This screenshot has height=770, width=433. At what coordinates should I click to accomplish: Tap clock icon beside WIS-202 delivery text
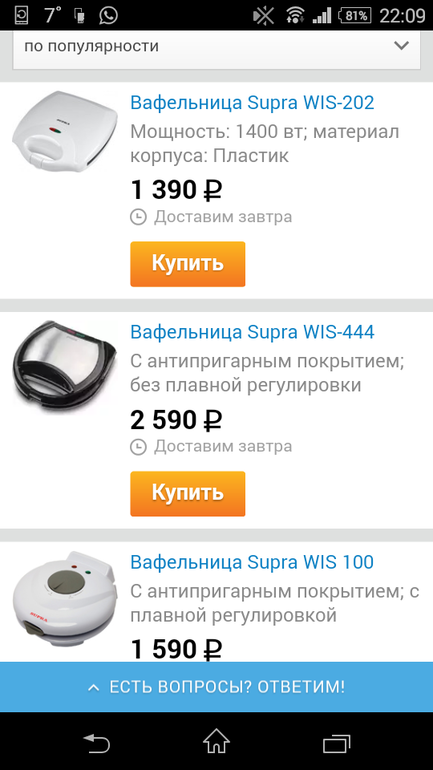click(x=138, y=217)
